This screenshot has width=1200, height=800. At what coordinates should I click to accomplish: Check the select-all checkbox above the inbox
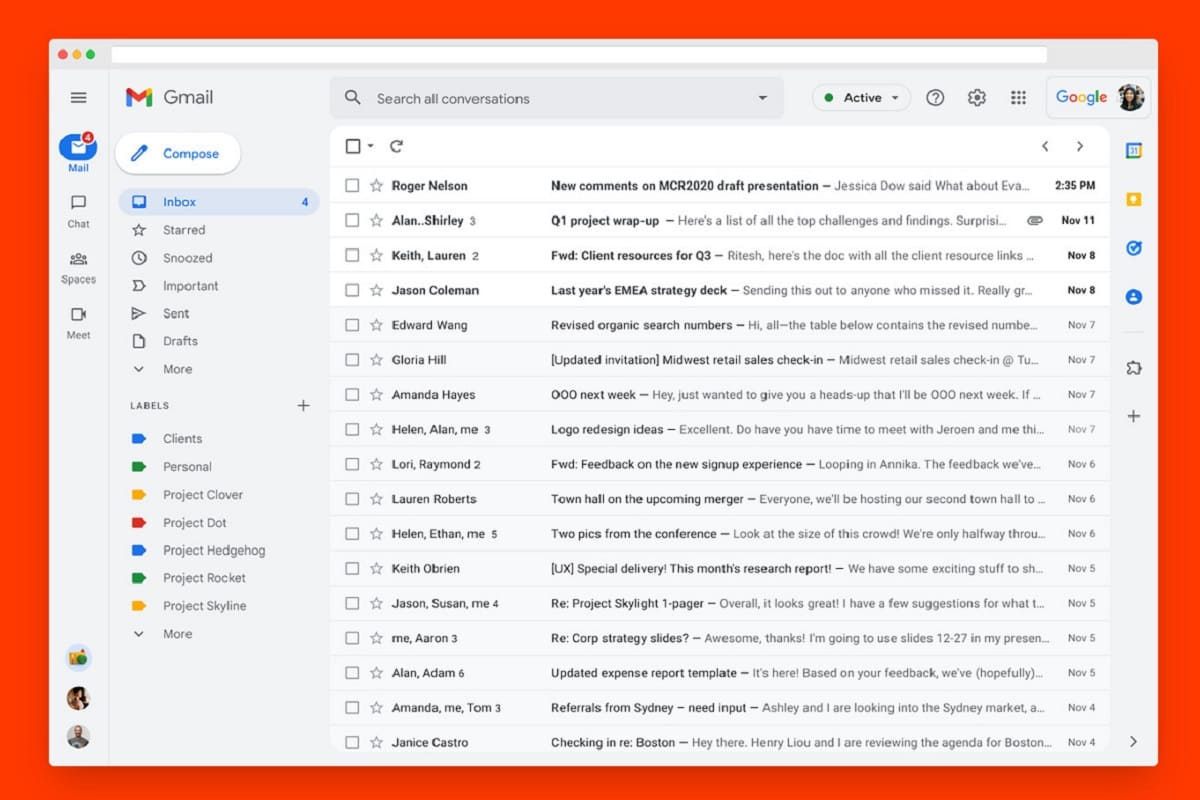350,145
